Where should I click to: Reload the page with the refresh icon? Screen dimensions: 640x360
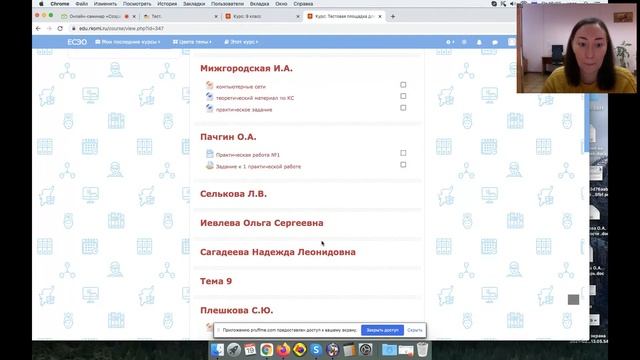tap(60, 29)
